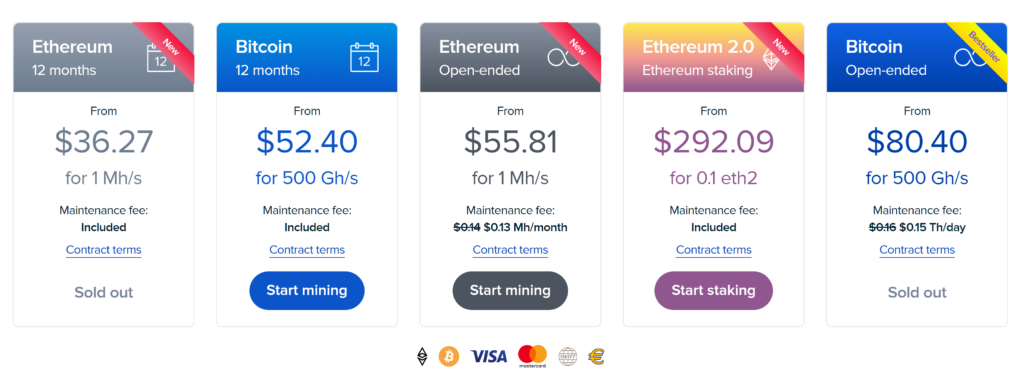Screen dimensions: 1024x380
Task: Open Contract terms for Ethereum 2.0 staking
Action: (713, 250)
